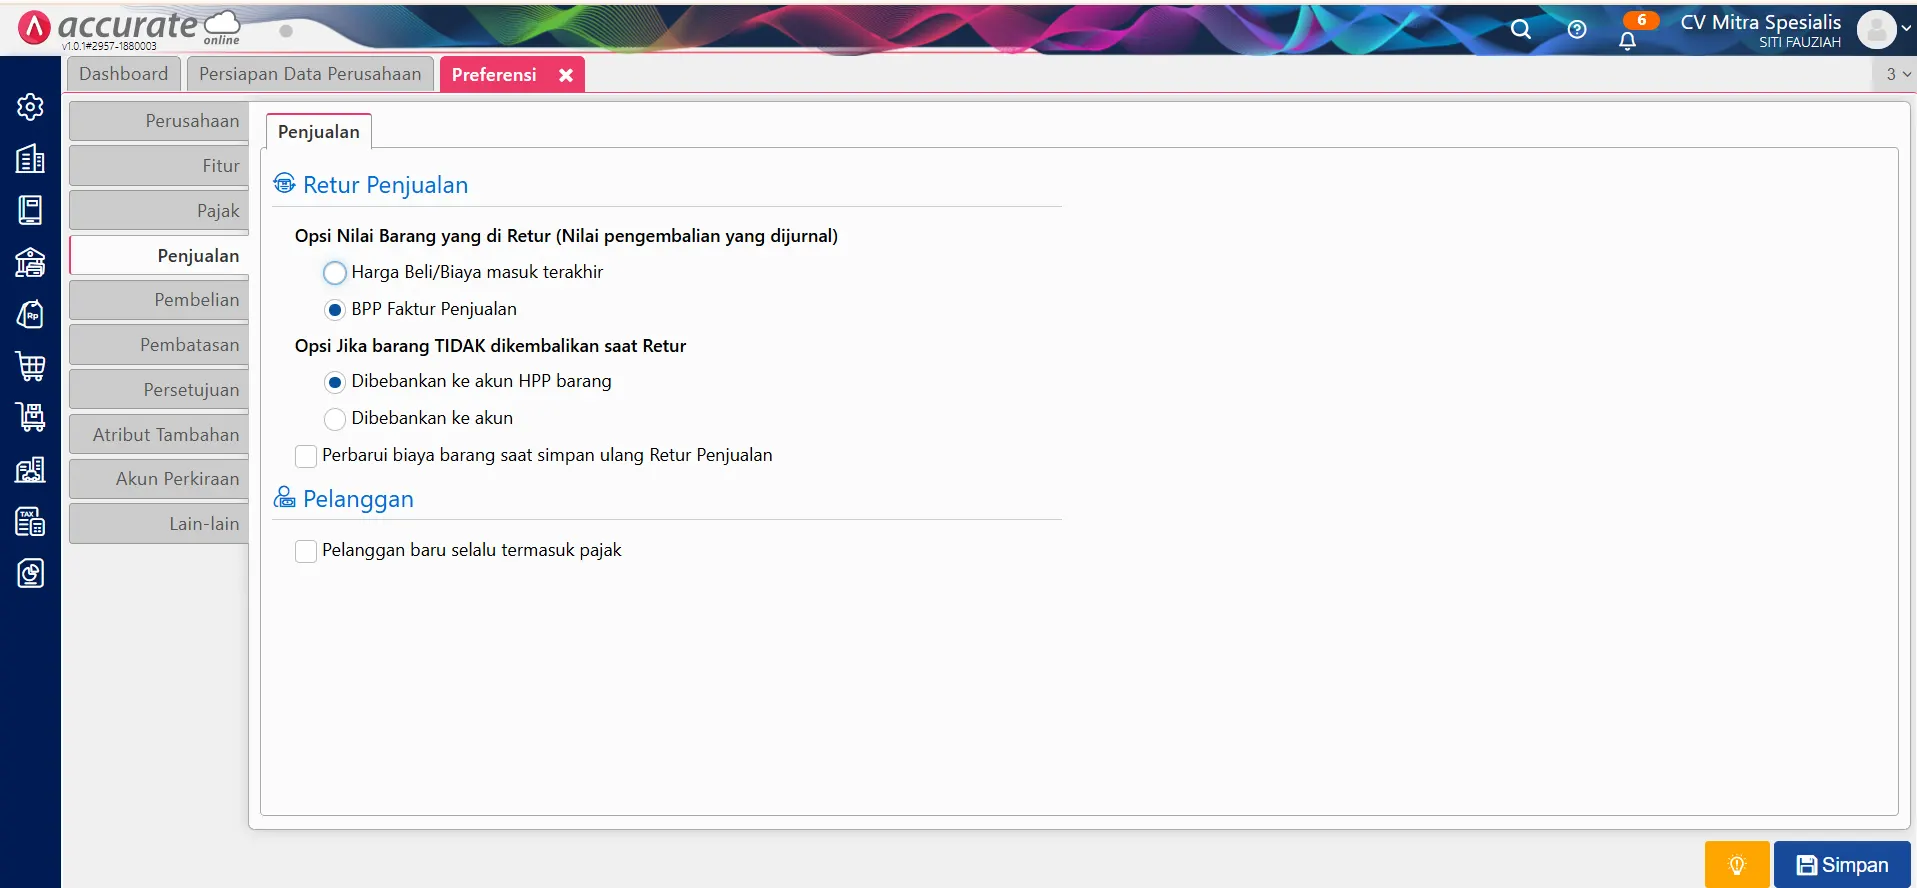Click the Rp price tag sidebar icon

click(30, 314)
